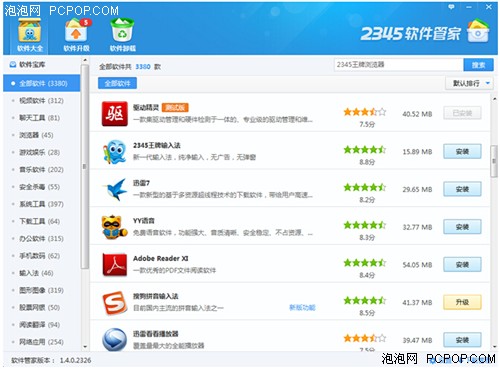
Task: Open the title bar feedback menu icon
Action: [x=452, y=7]
